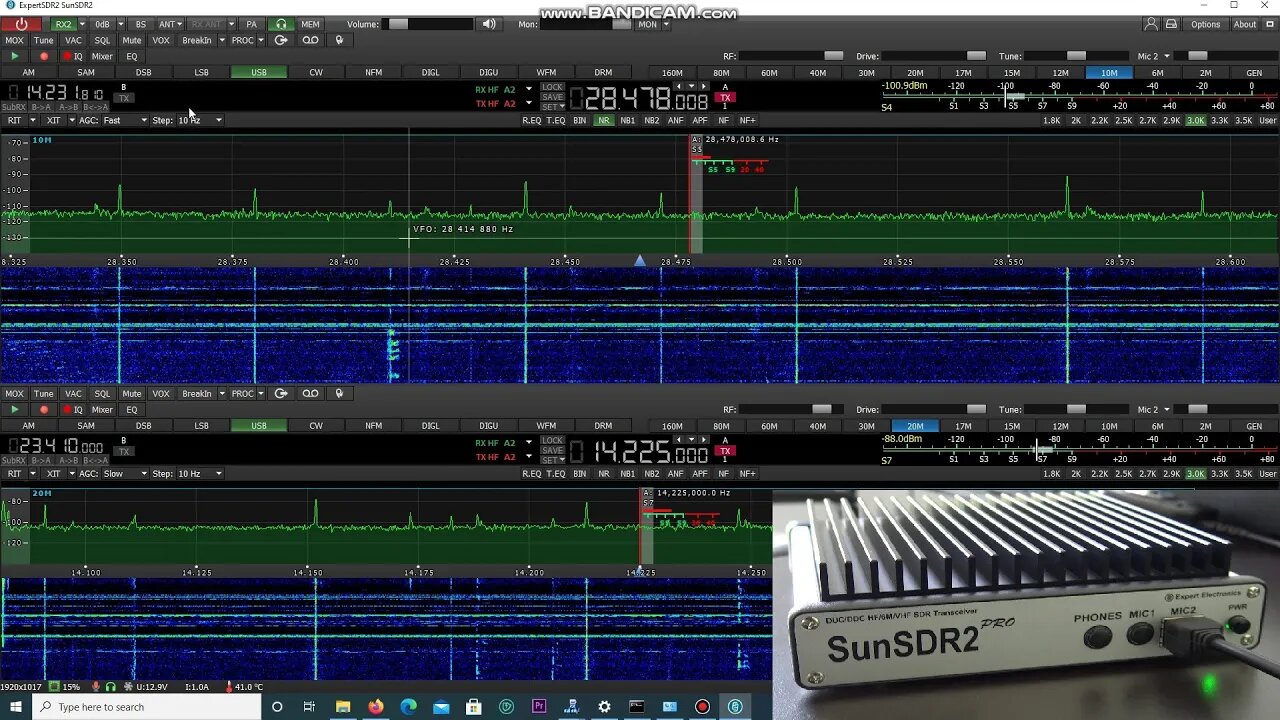Open the AGC Fast dropdown
Viewport: 1280px width, 720px height.
point(125,120)
